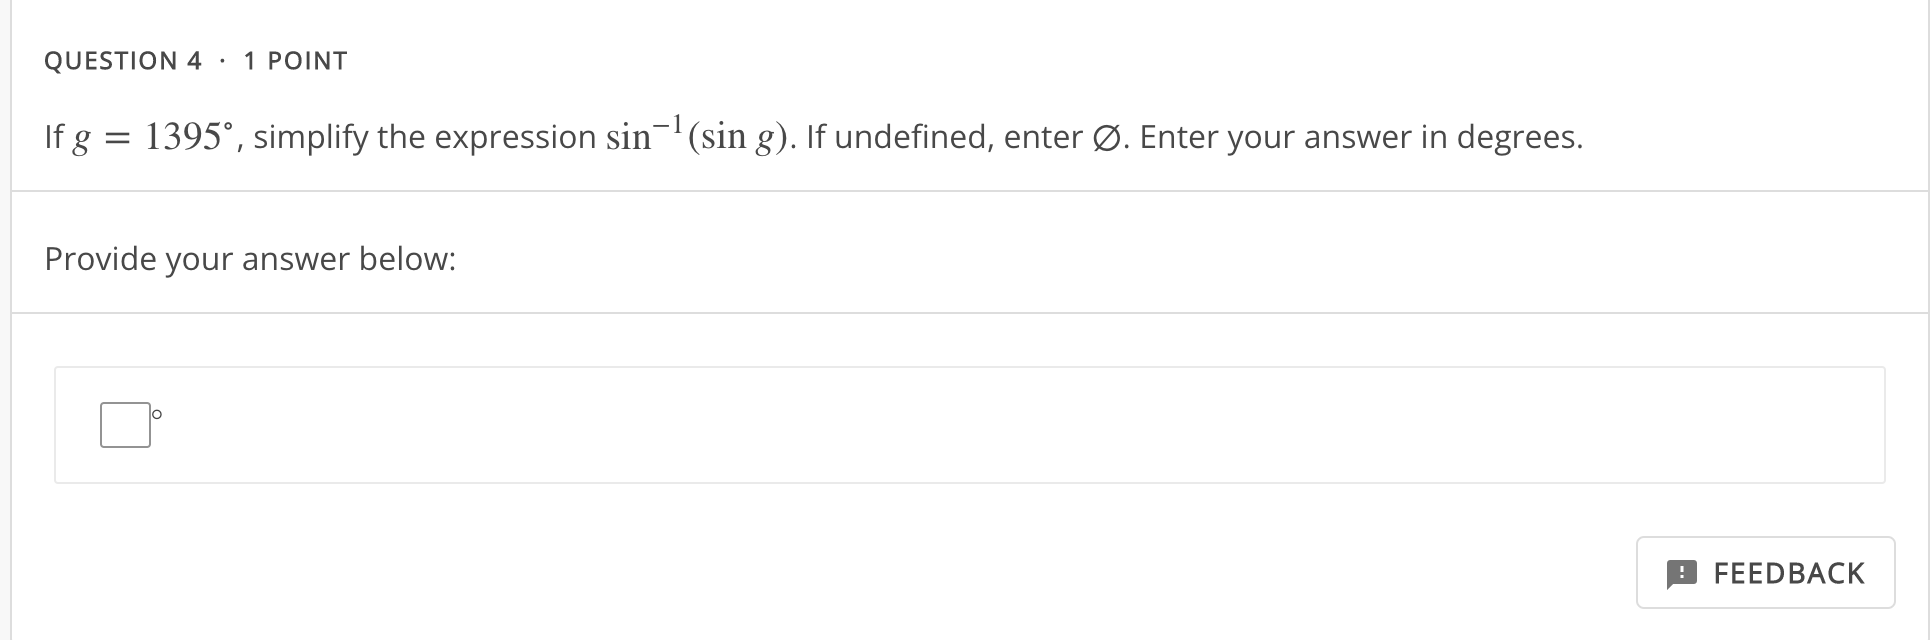Screen dimensions: 1930x640
Task: Click the FEEDBACK button label text
Action: [1790, 573]
